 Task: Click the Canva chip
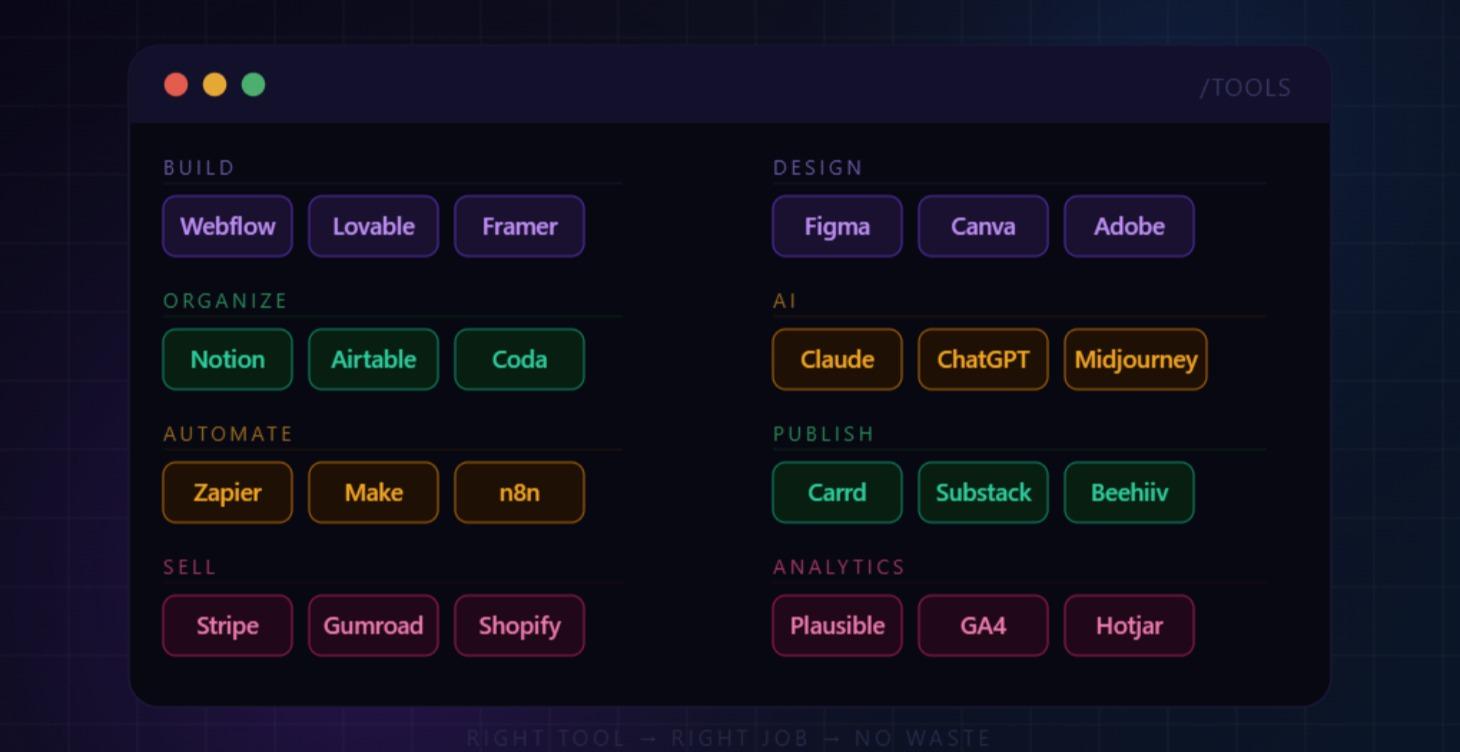click(984, 226)
